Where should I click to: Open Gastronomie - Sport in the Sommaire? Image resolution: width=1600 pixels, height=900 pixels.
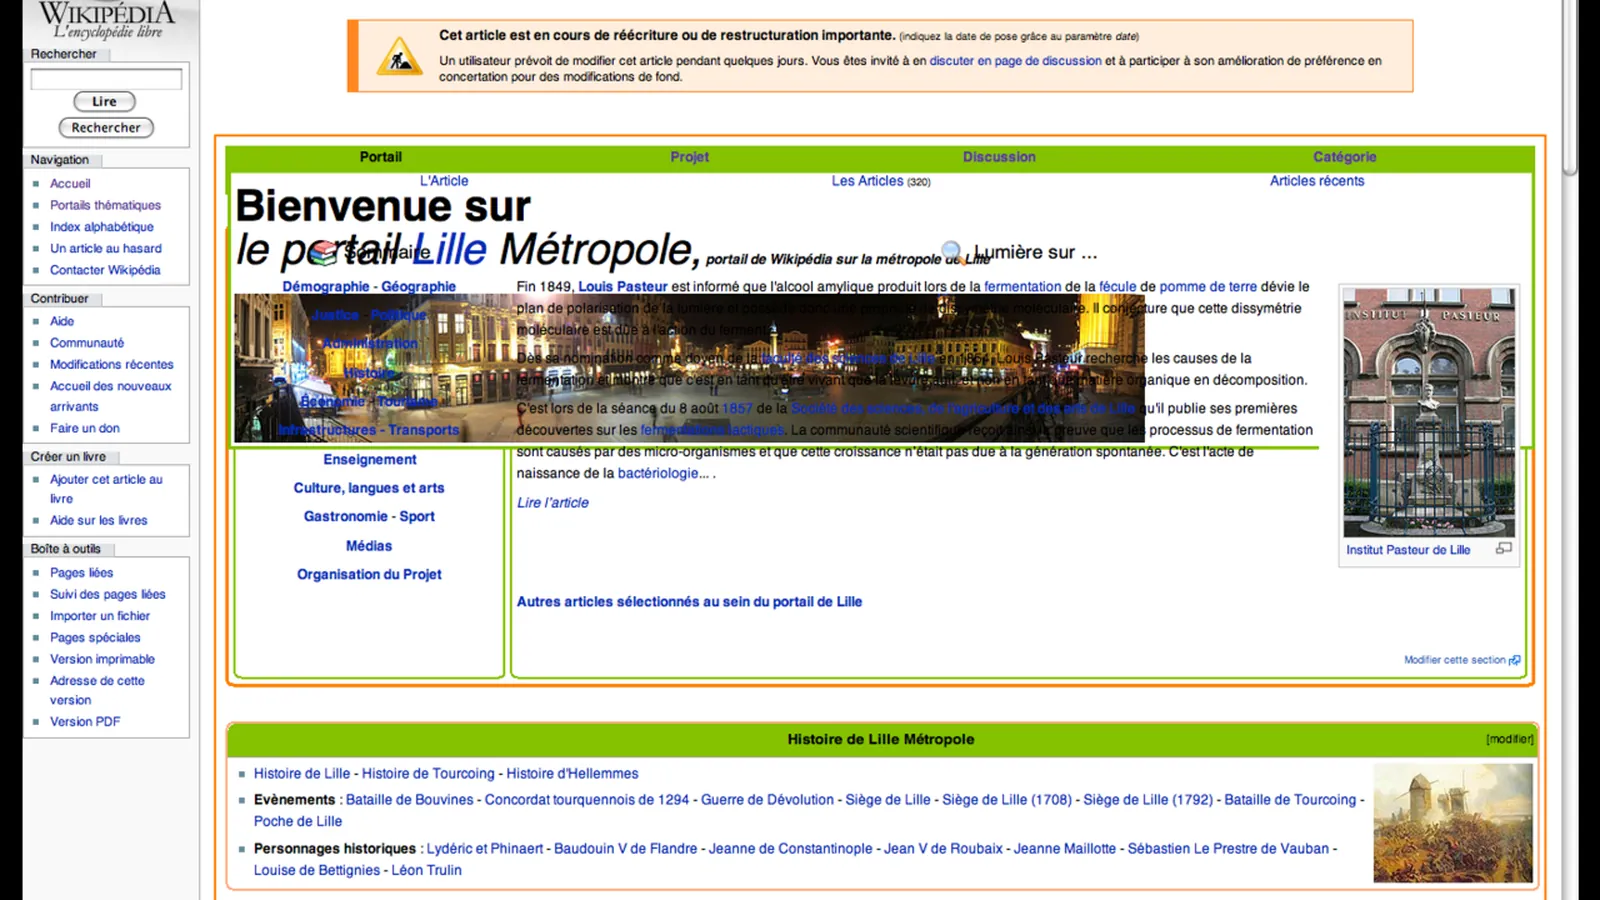(369, 516)
